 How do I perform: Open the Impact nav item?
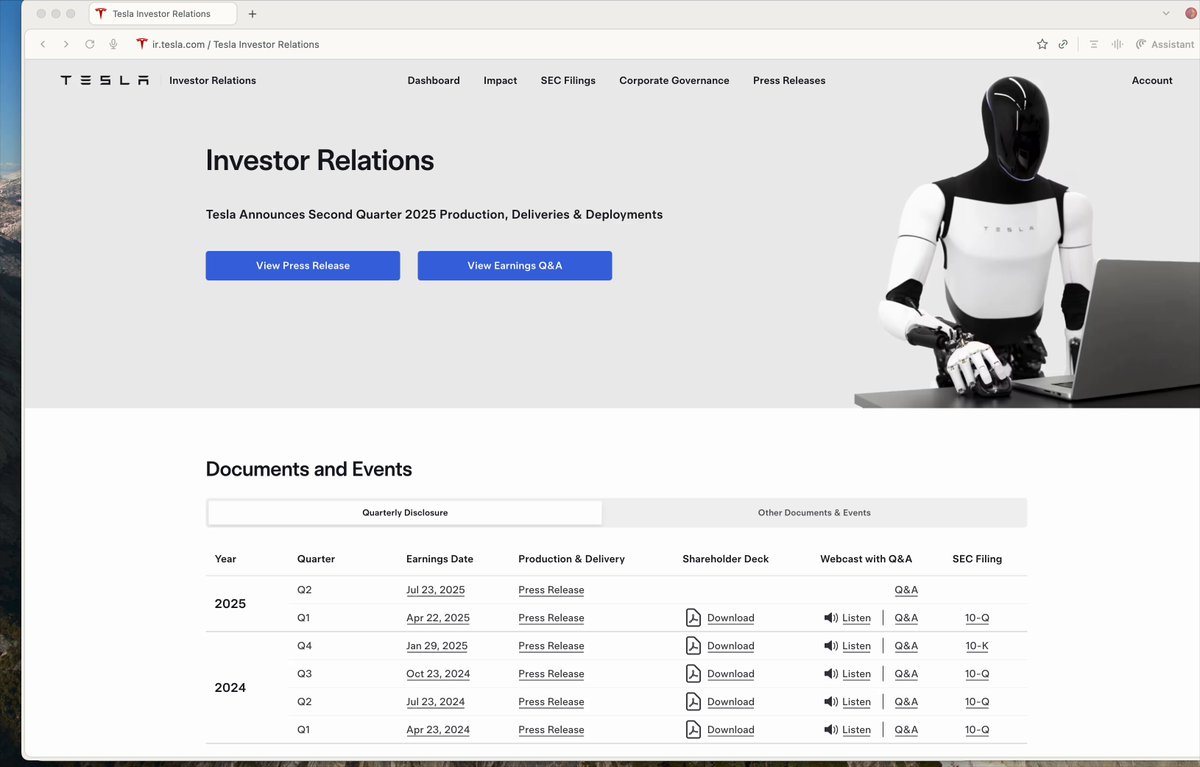[500, 80]
